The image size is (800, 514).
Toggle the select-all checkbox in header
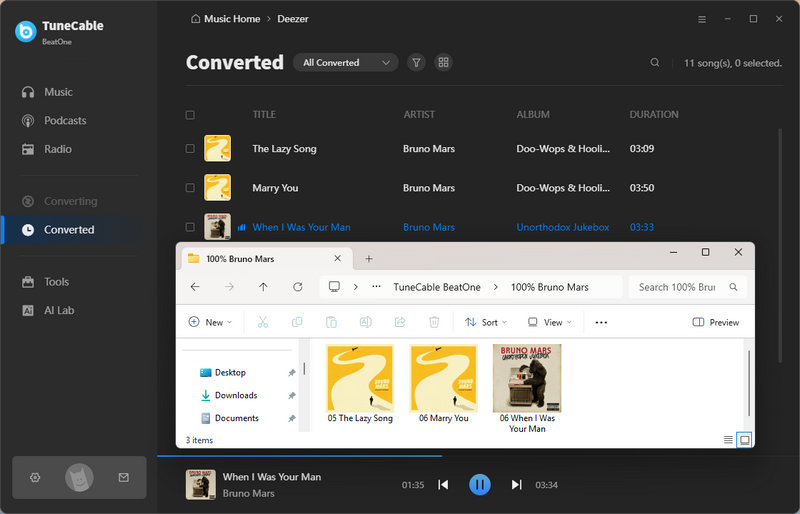click(190, 115)
